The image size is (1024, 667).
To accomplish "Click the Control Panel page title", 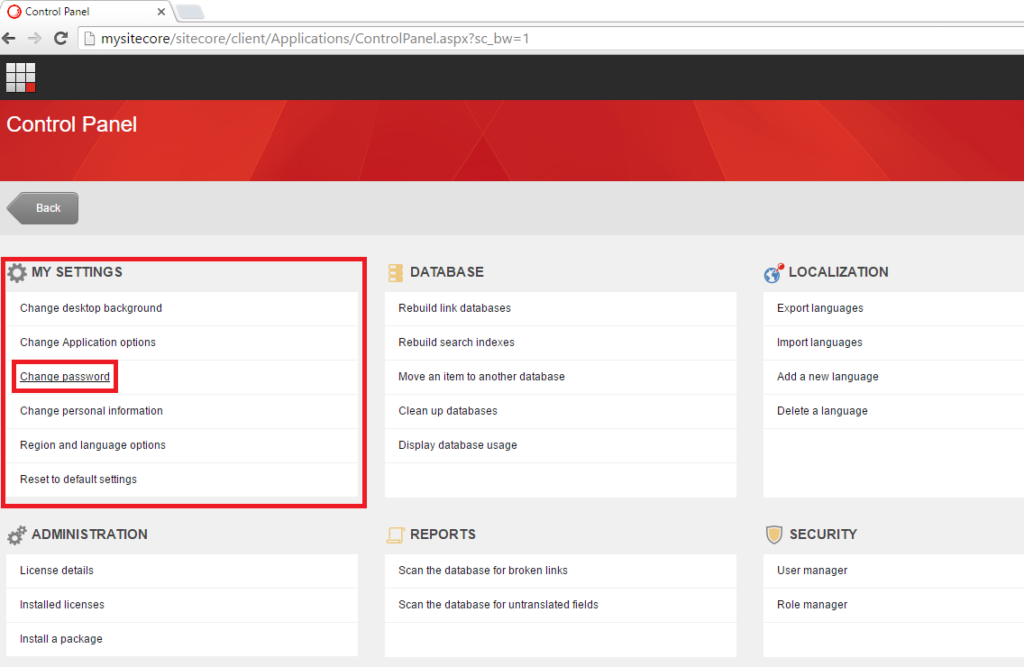I will coord(72,124).
